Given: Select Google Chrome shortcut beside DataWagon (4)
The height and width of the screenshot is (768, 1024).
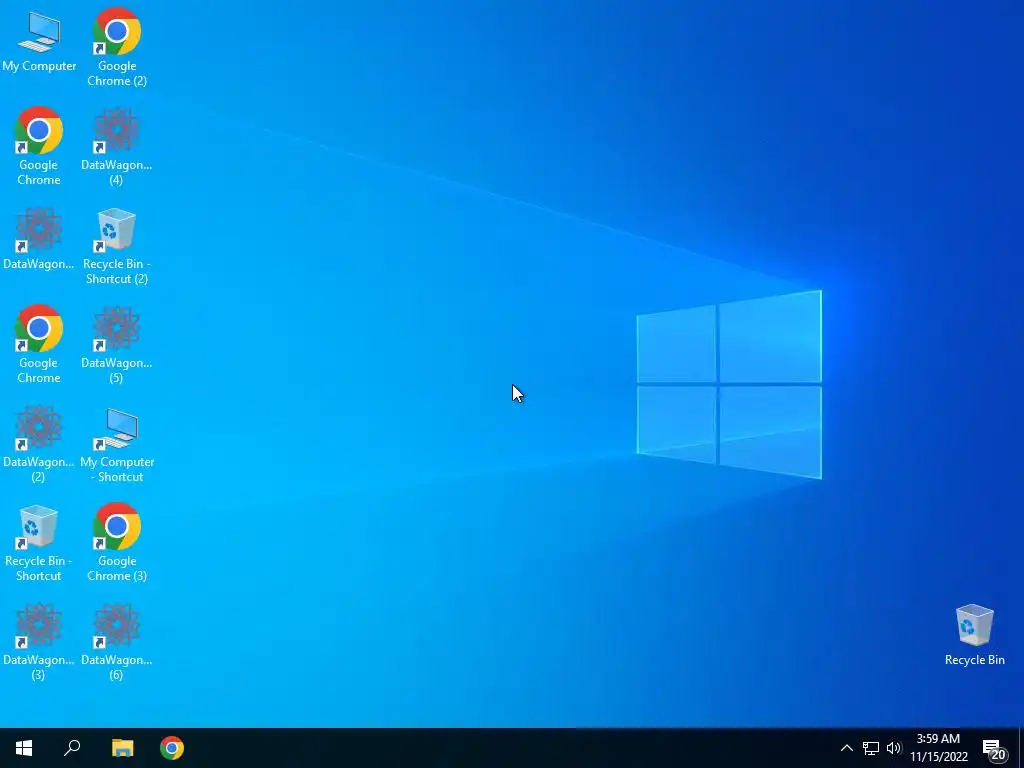Looking at the screenshot, I should click(39, 146).
